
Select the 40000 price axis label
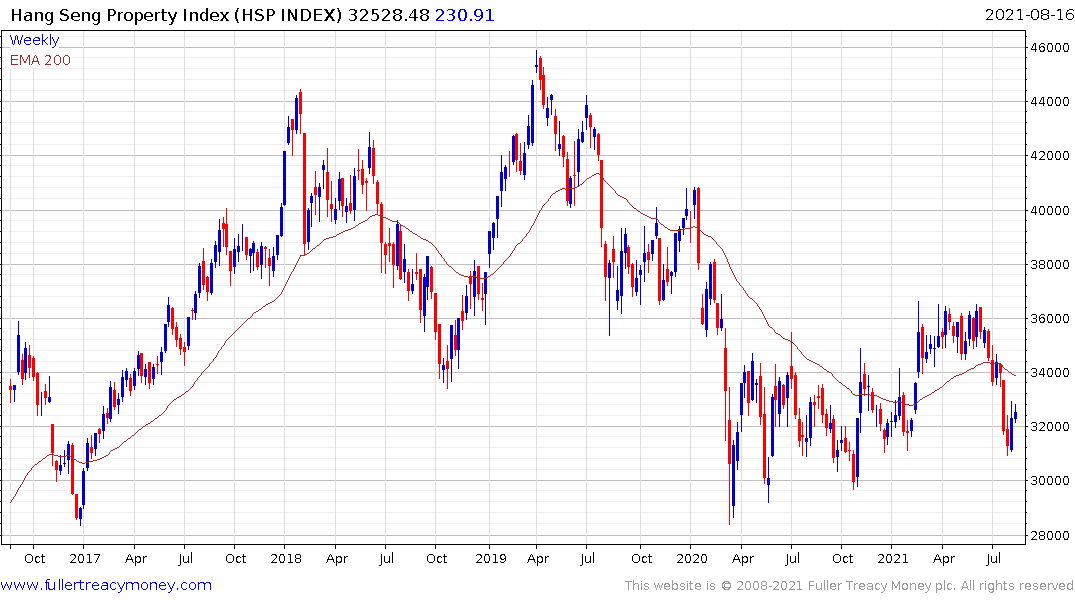pos(1049,211)
